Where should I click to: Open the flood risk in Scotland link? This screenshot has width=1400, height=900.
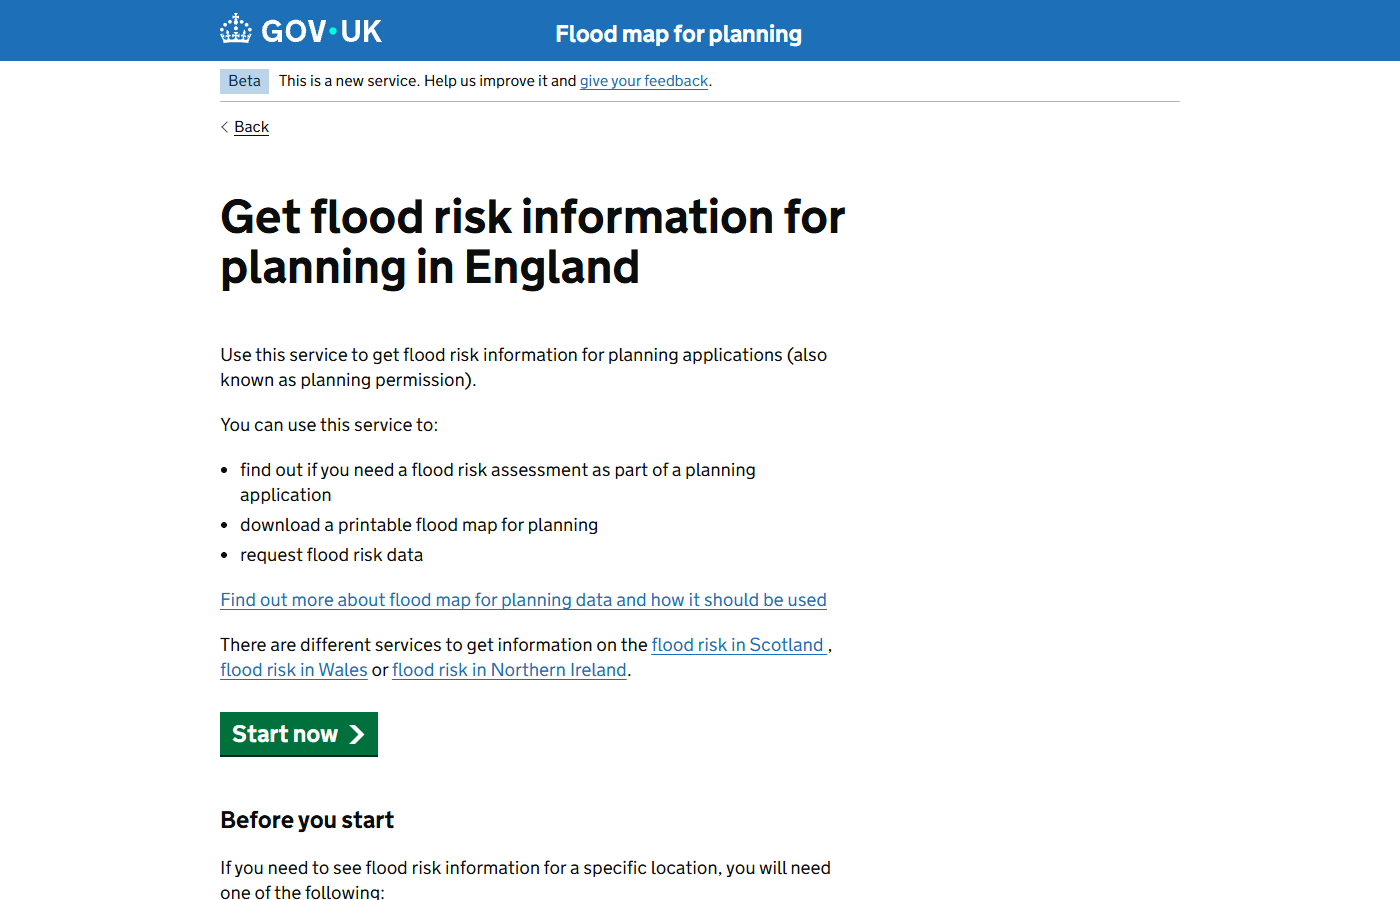(738, 645)
